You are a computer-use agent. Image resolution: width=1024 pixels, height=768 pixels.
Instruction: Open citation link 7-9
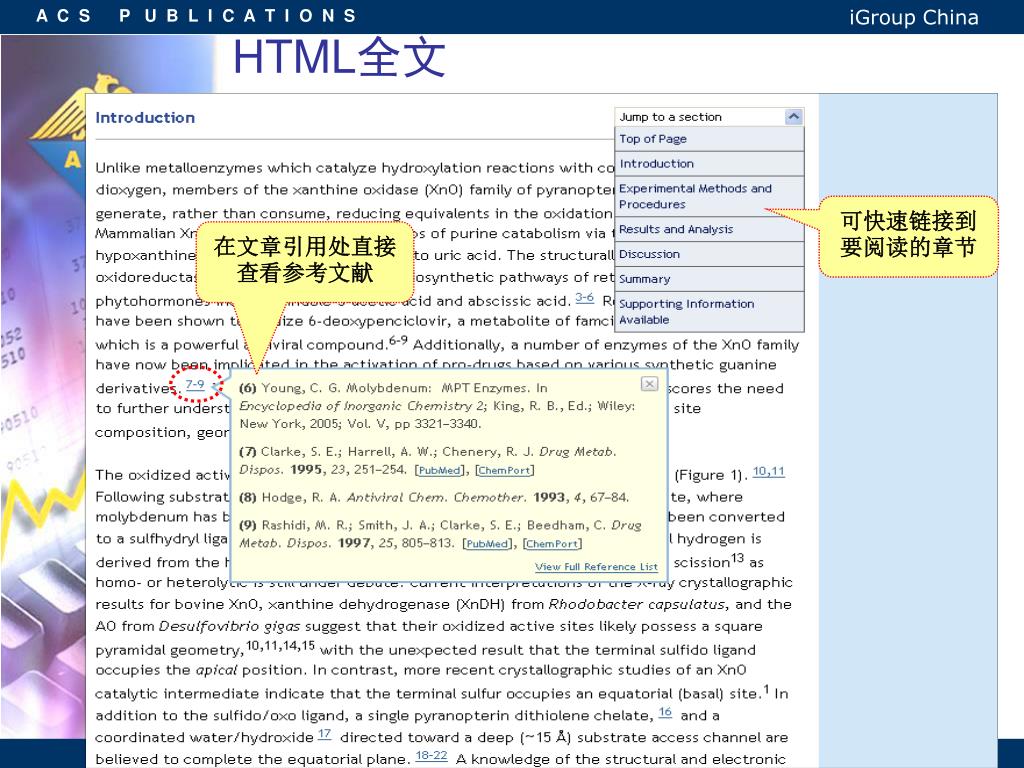pos(195,385)
